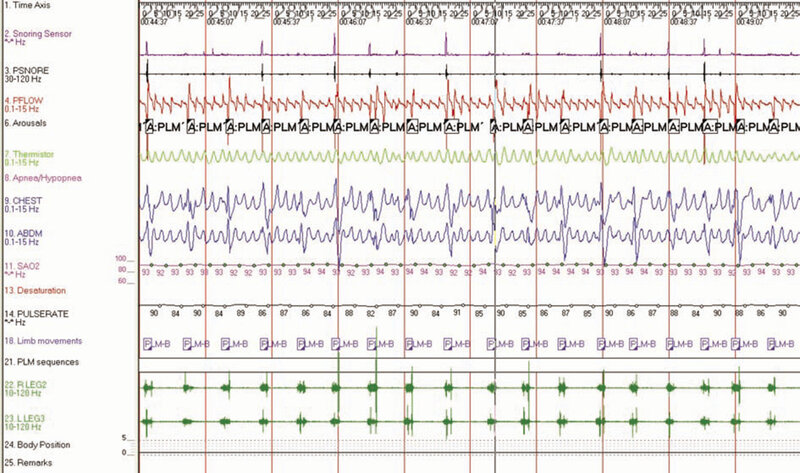This screenshot has height=473, width=800.
Task: Select the Thermistor channel label
Action: [x=29, y=154]
